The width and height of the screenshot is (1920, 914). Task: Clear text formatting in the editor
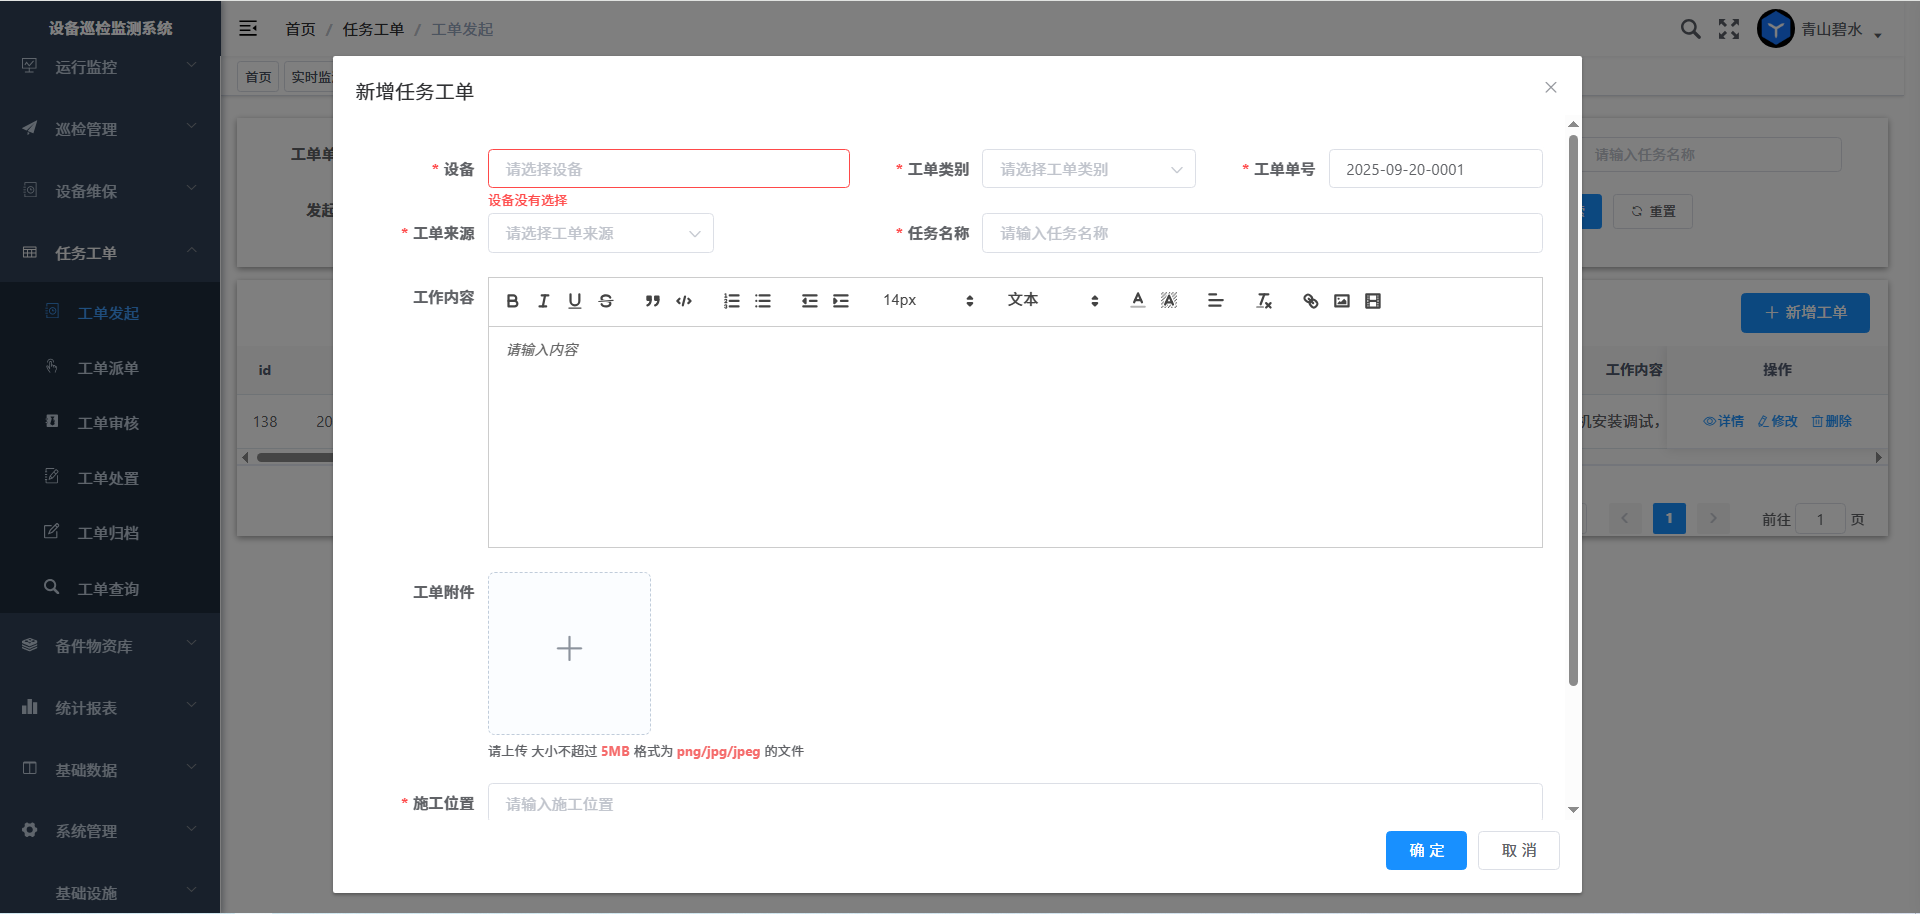tap(1264, 301)
